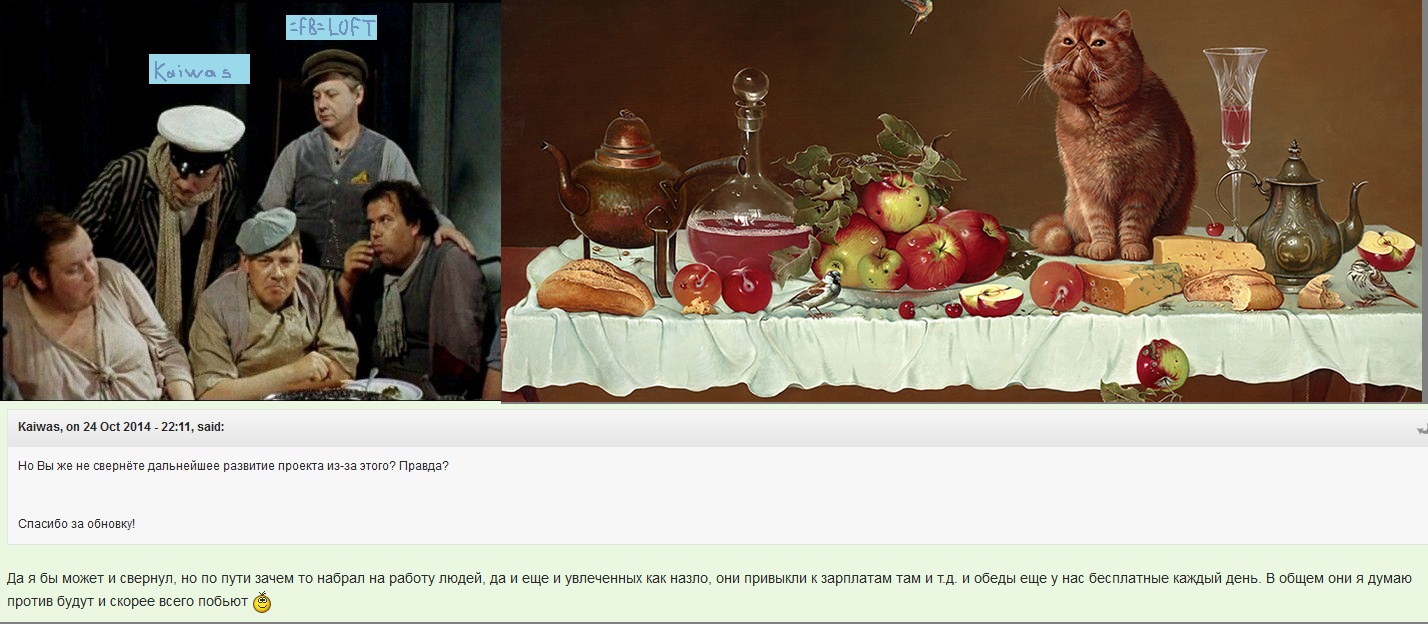Click the yellow smiley emoticon
1428x624 pixels.
point(262,602)
